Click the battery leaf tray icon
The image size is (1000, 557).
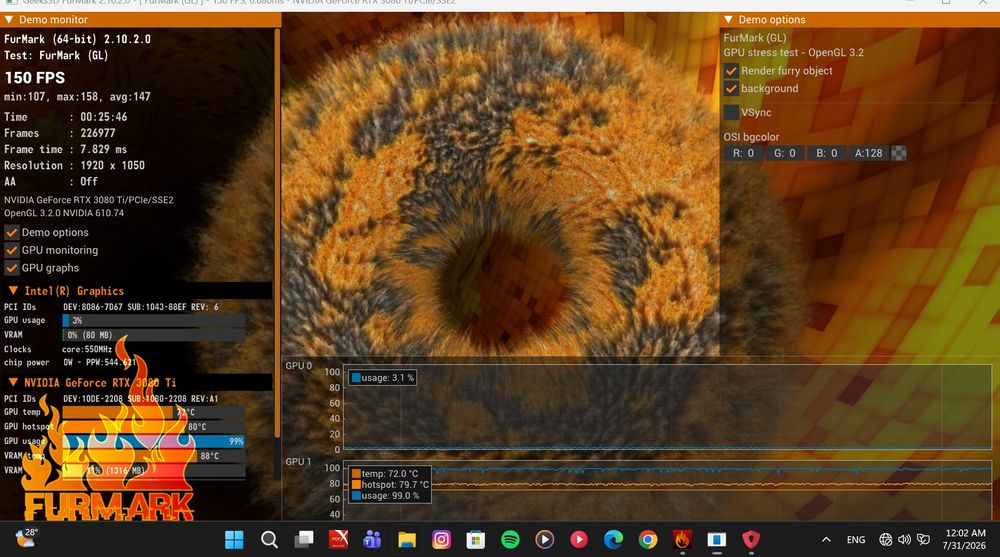point(923,540)
